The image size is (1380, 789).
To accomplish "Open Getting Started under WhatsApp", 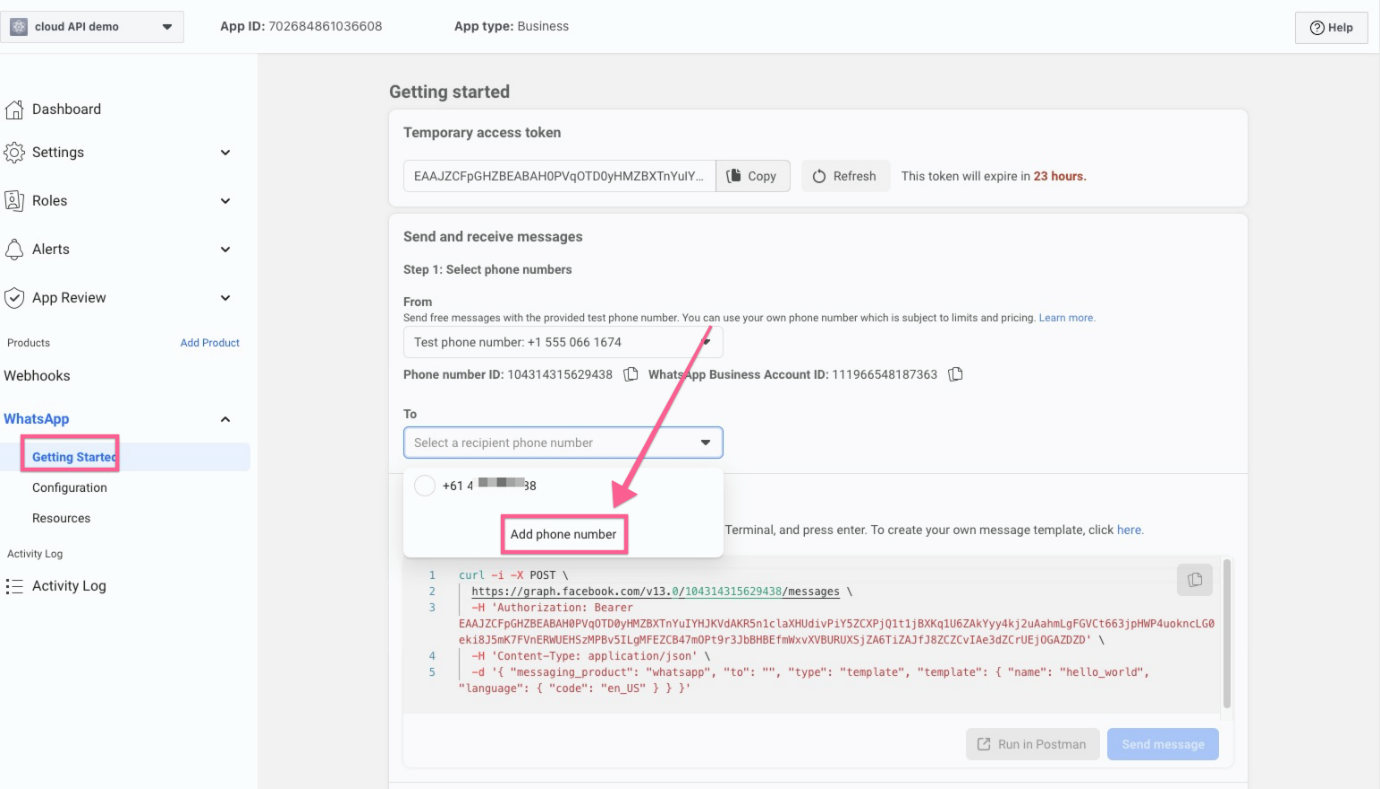I will [x=75, y=457].
